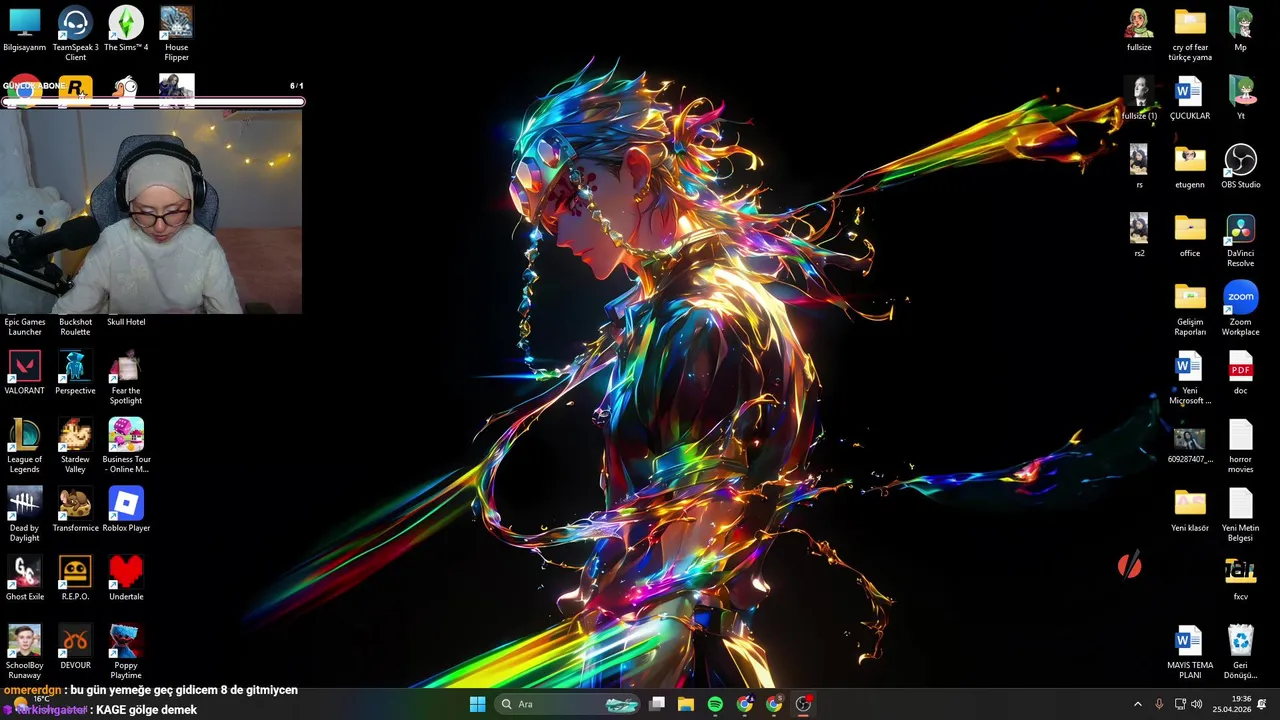Open the DEVOUR game shortcut
Screen dimensions: 1280x720
[x=75, y=647]
